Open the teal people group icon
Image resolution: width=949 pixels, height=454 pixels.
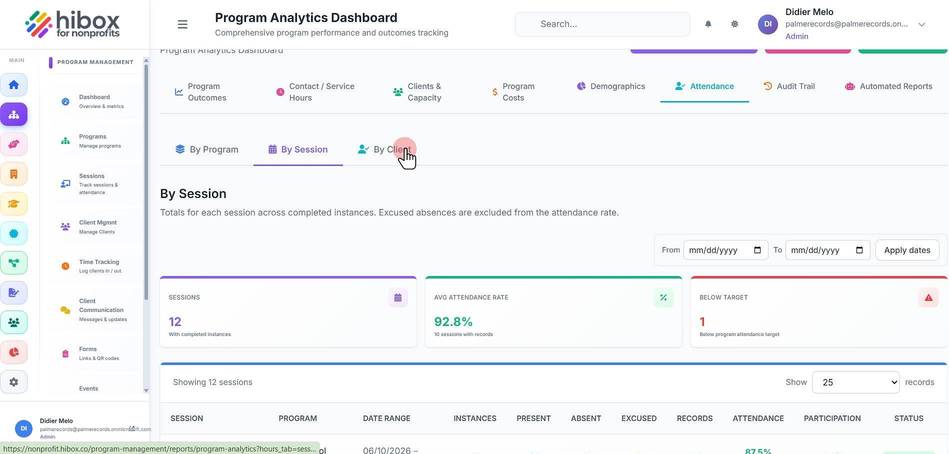(14, 322)
